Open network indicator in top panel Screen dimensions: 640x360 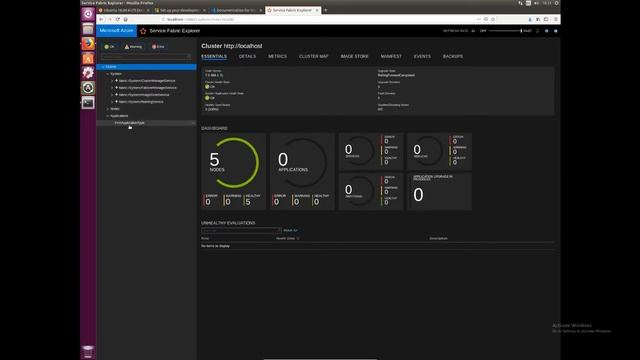click(520, 3)
